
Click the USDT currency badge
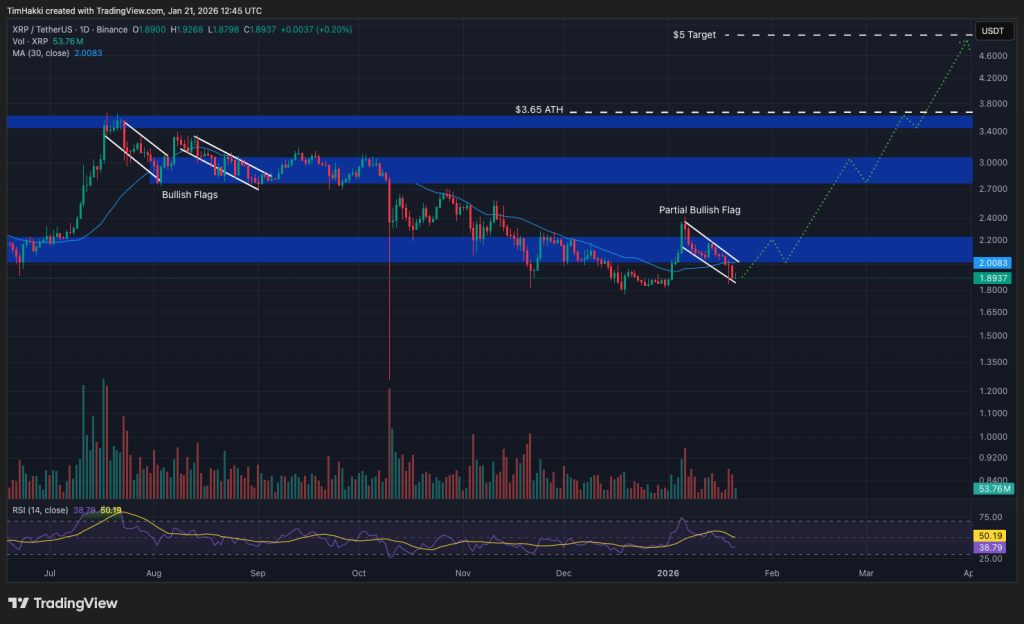pos(992,31)
